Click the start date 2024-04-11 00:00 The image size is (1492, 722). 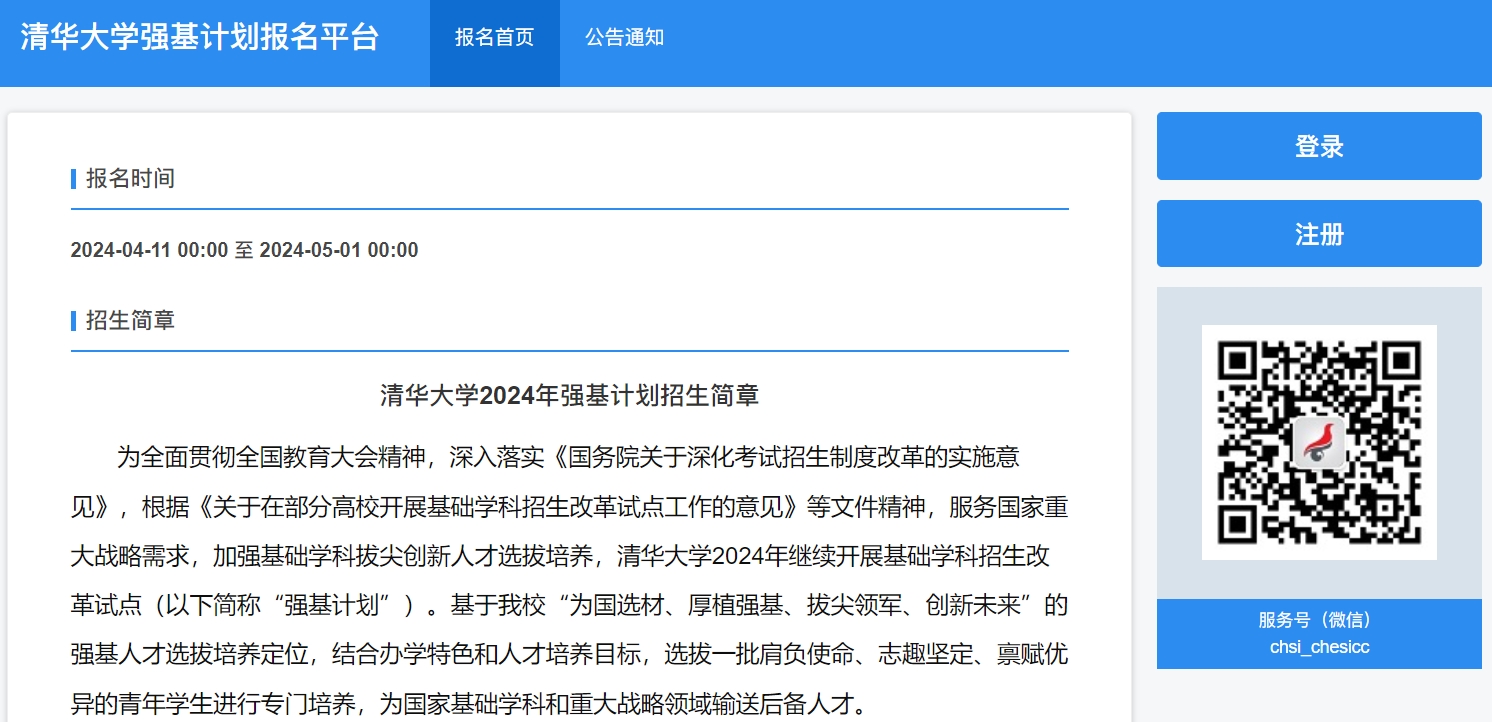(x=149, y=250)
